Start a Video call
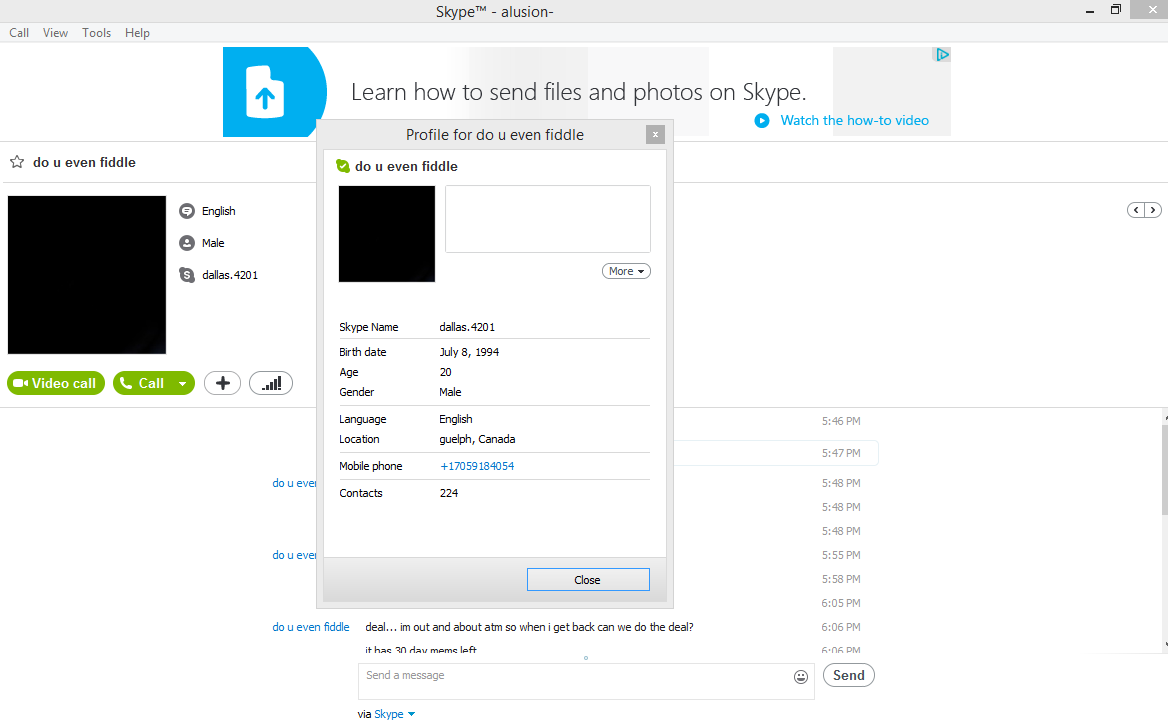Screen dimensions: 1168x724 point(56,383)
